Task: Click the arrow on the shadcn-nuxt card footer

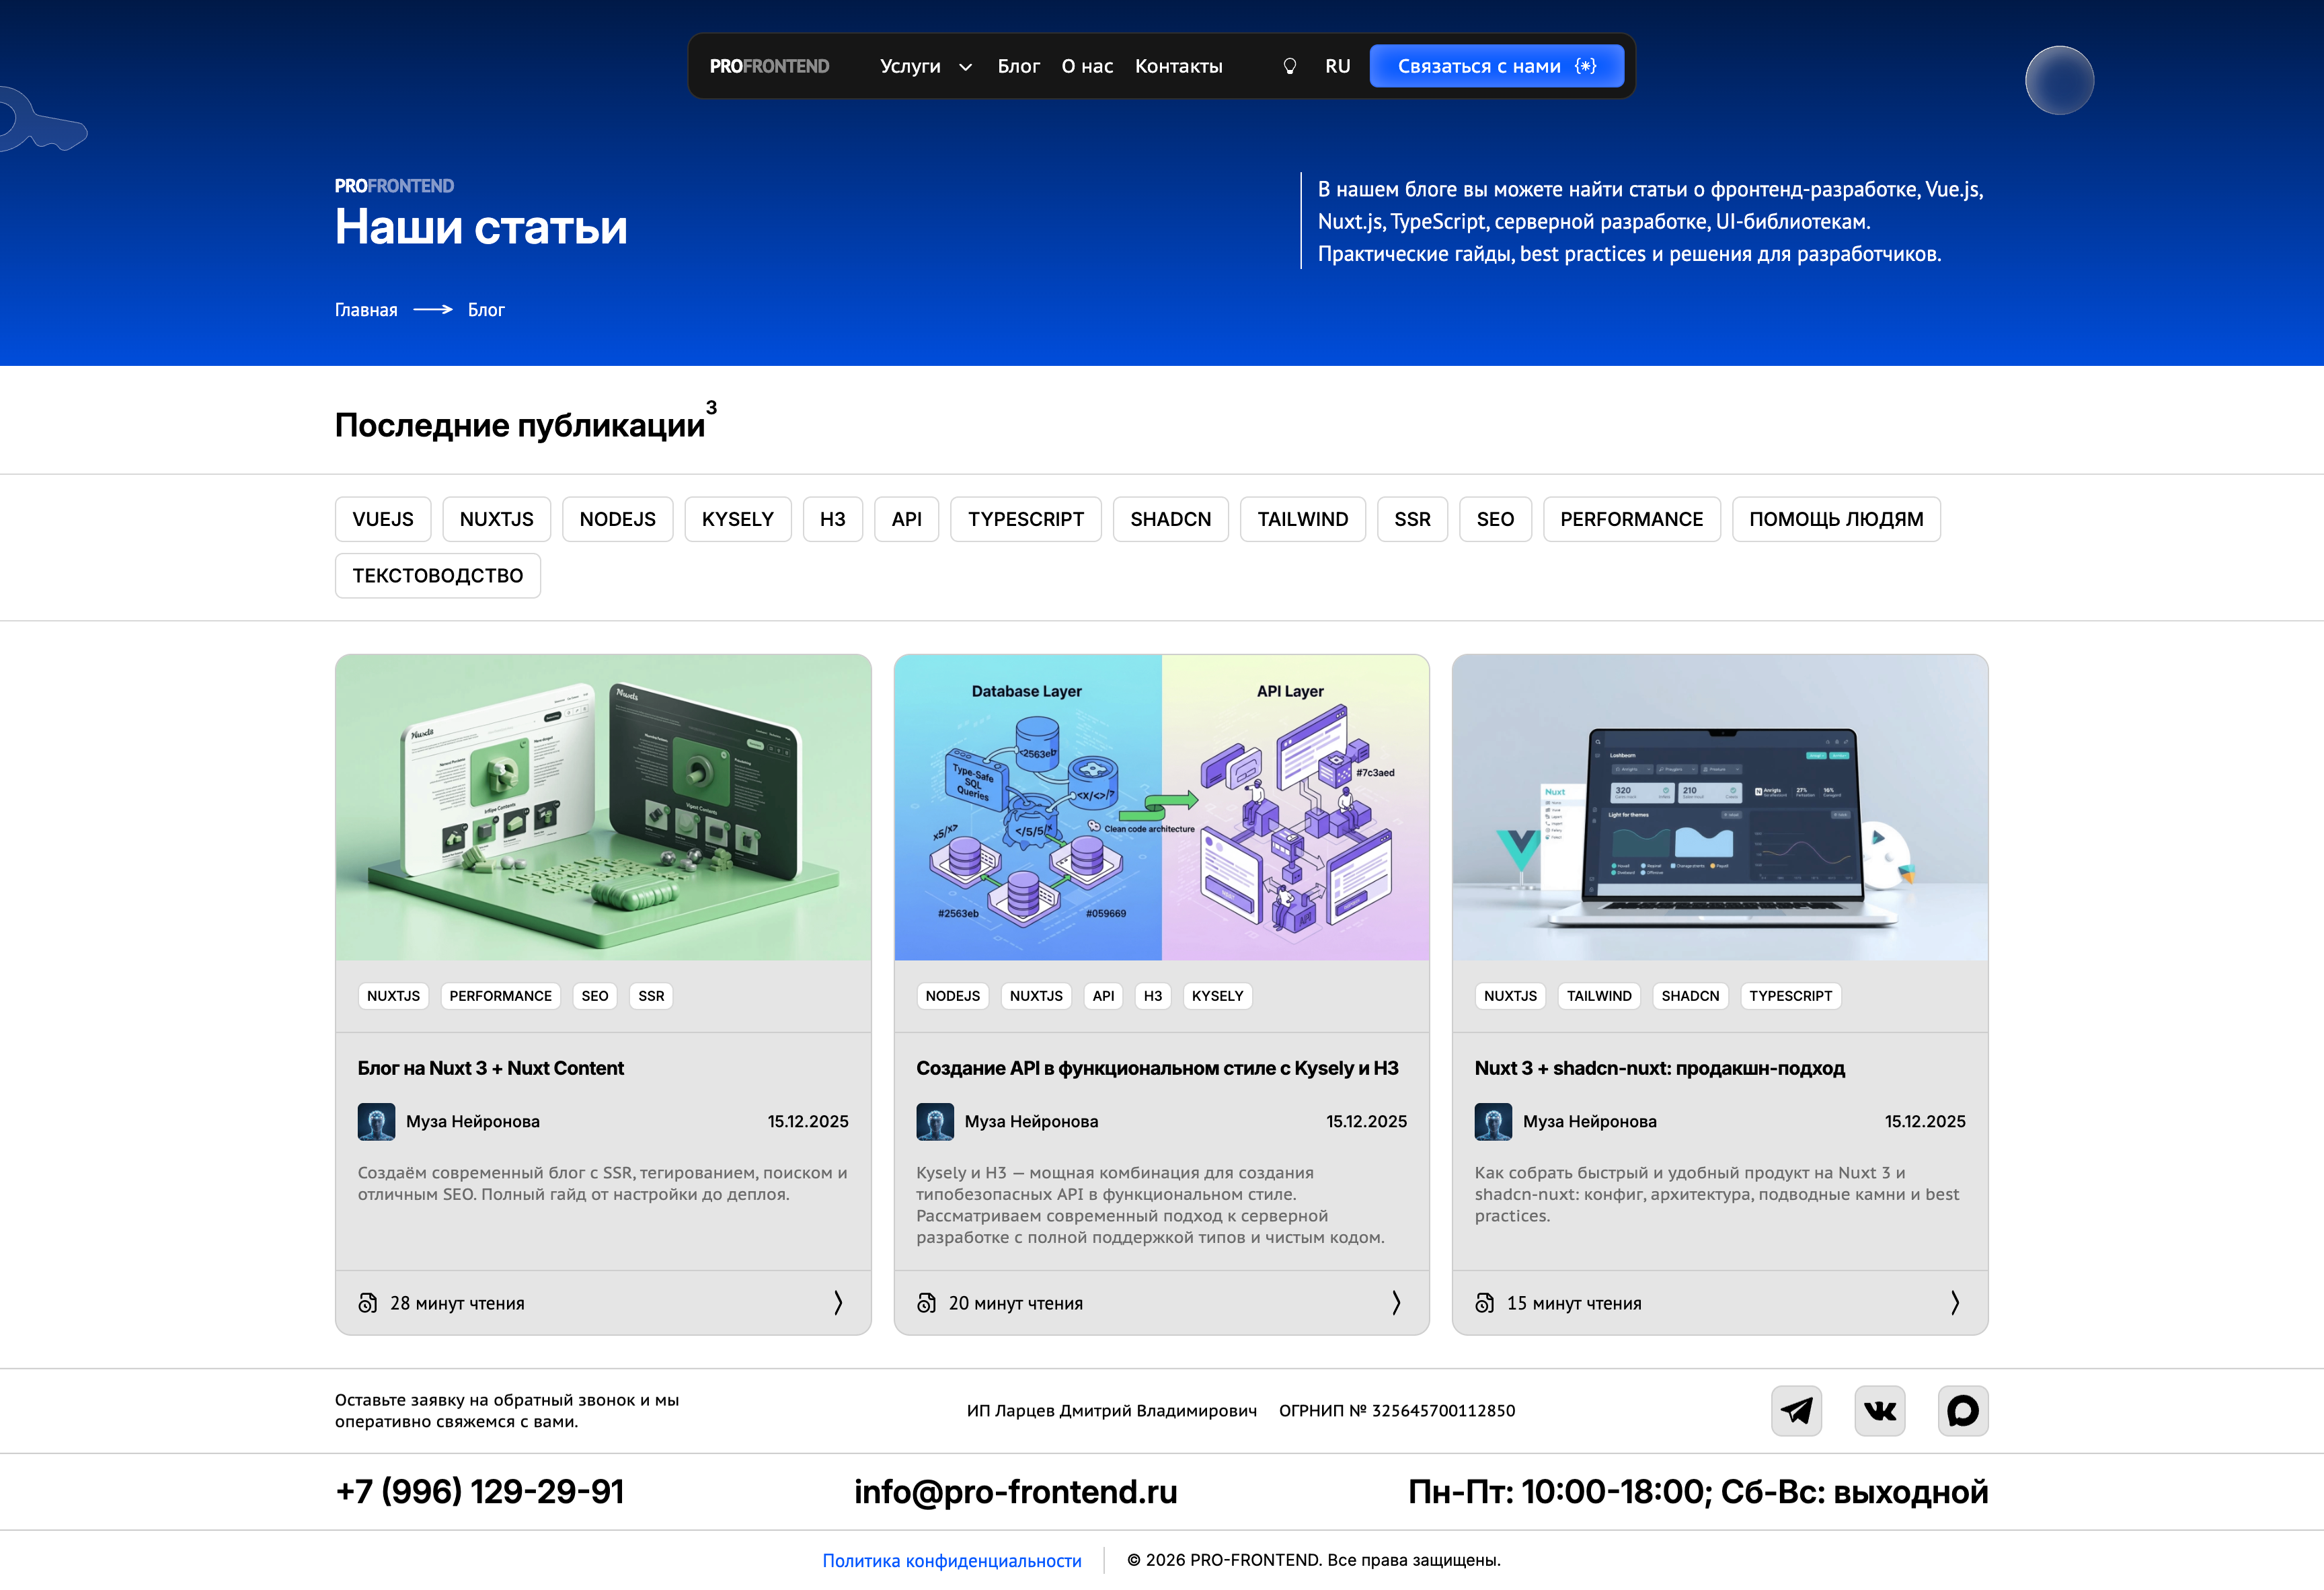Action: (x=1954, y=1302)
